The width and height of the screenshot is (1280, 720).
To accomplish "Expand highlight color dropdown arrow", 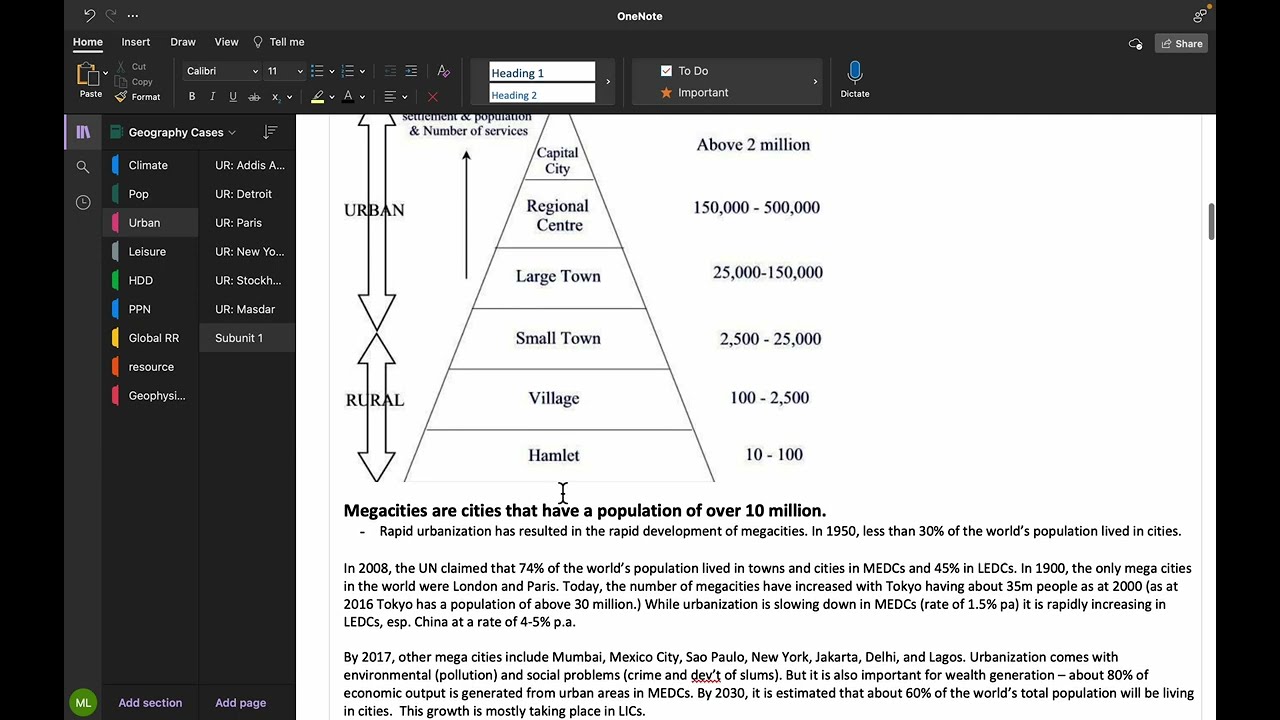I will [332, 97].
